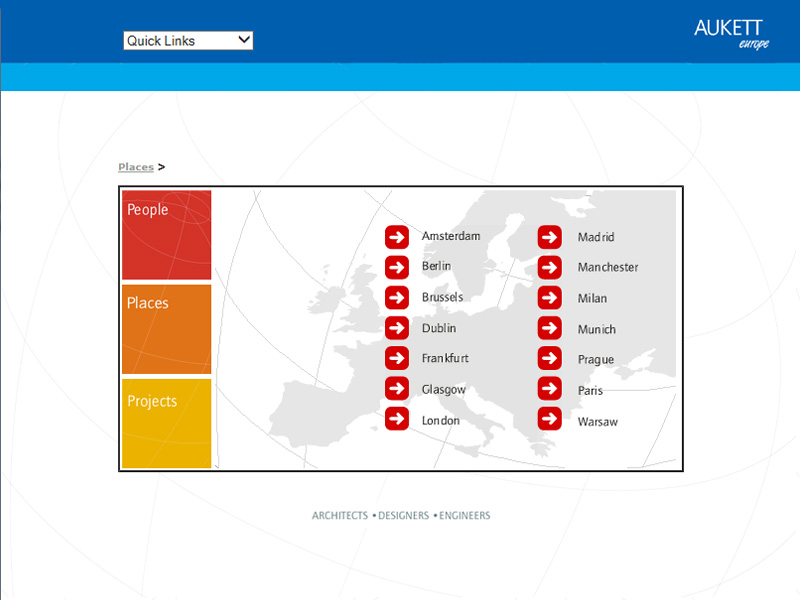Click the Aukett Europe logo
The image size is (800, 600).
tap(731, 34)
